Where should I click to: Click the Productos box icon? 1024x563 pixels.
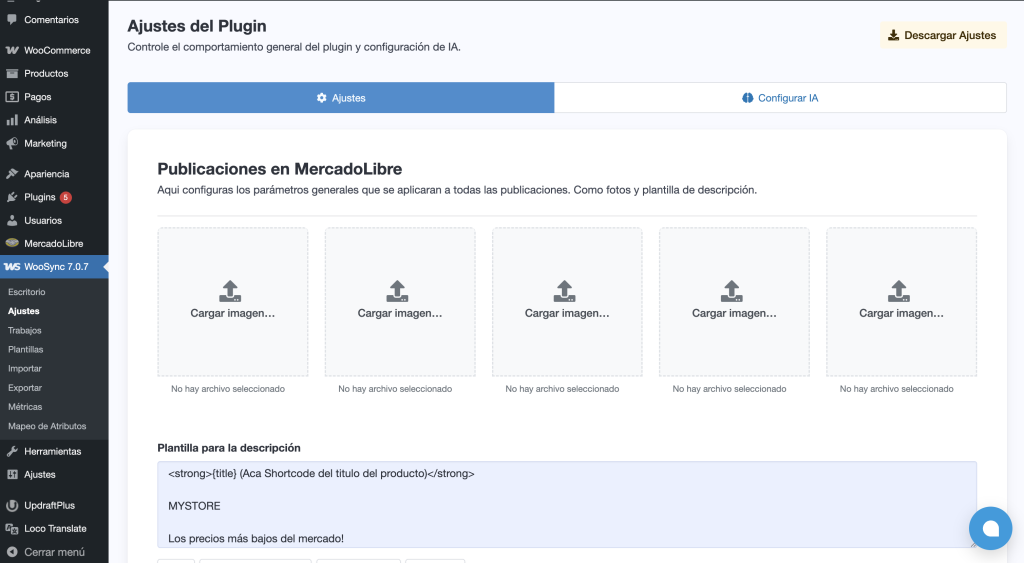pos(12,74)
